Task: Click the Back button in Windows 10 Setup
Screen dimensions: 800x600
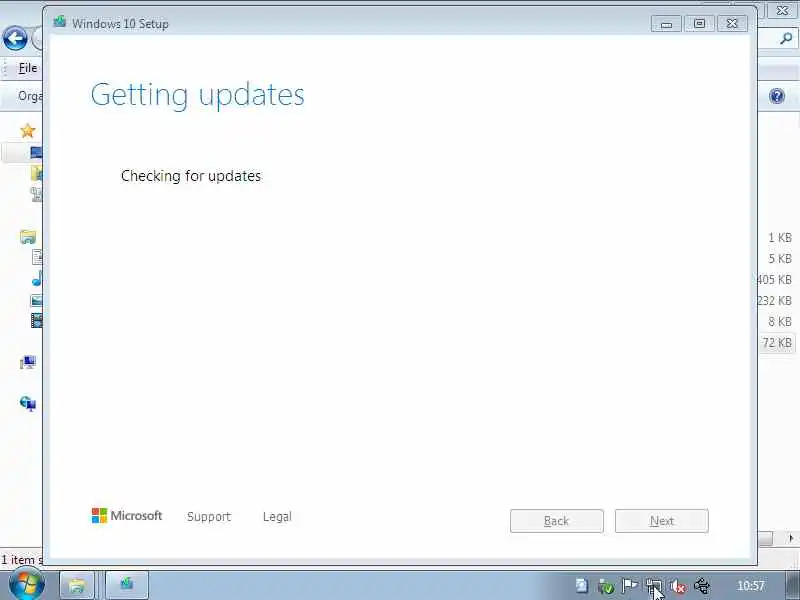Action: 557,521
